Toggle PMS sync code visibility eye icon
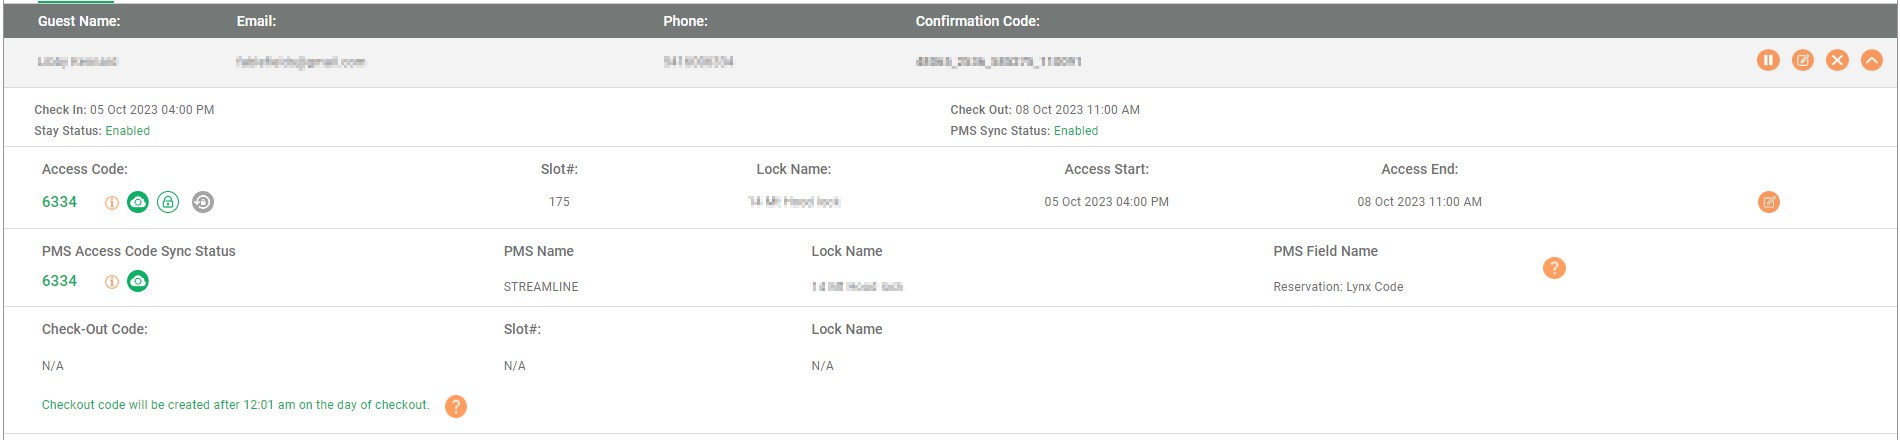The width and height of the screenshot is (1900, 440). click(138, 281)
